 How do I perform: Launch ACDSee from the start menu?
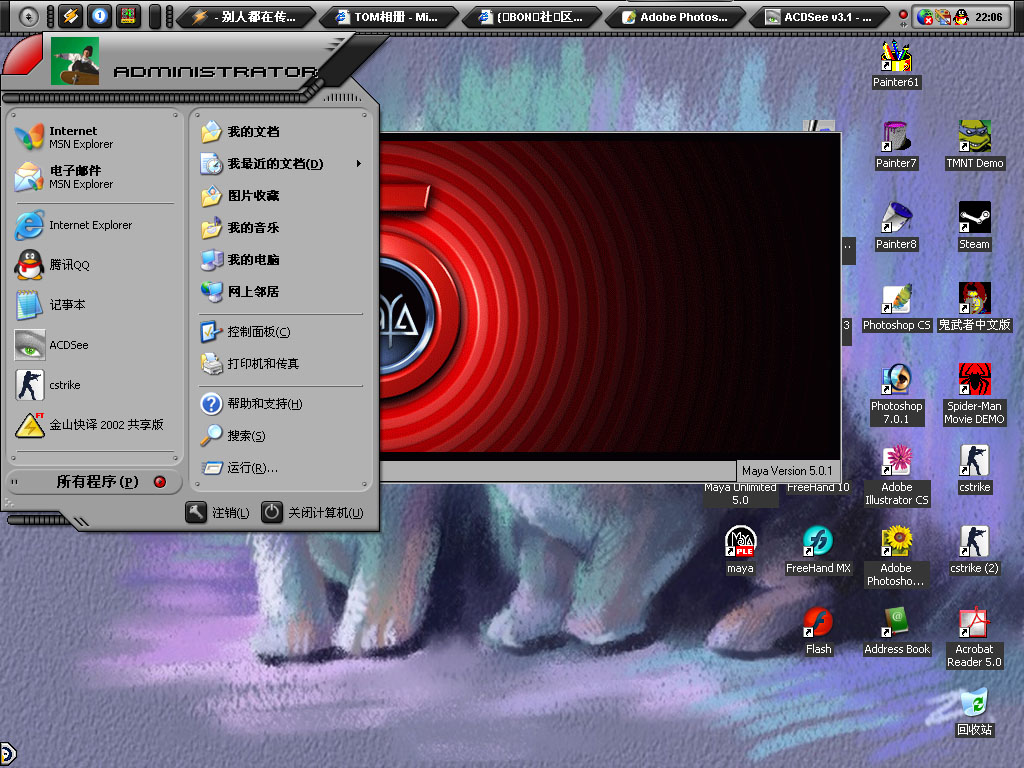94,345
